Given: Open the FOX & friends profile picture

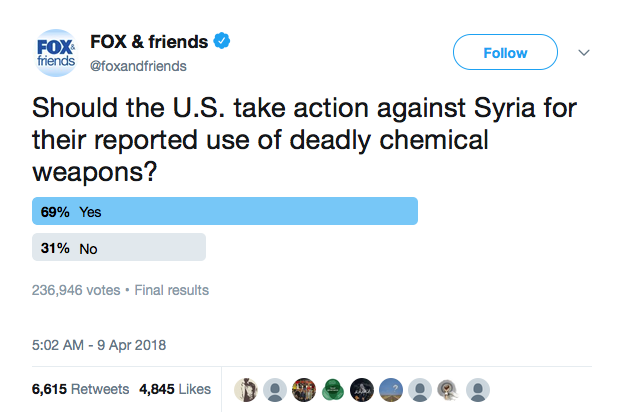Looking at the screenshot, I should coord(56,53).
